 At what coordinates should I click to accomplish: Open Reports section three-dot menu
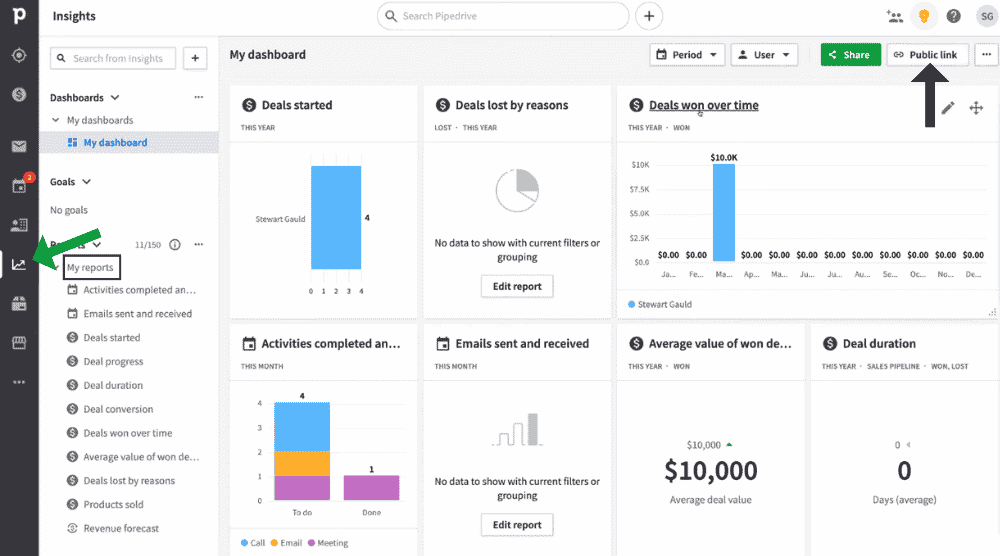199,244
